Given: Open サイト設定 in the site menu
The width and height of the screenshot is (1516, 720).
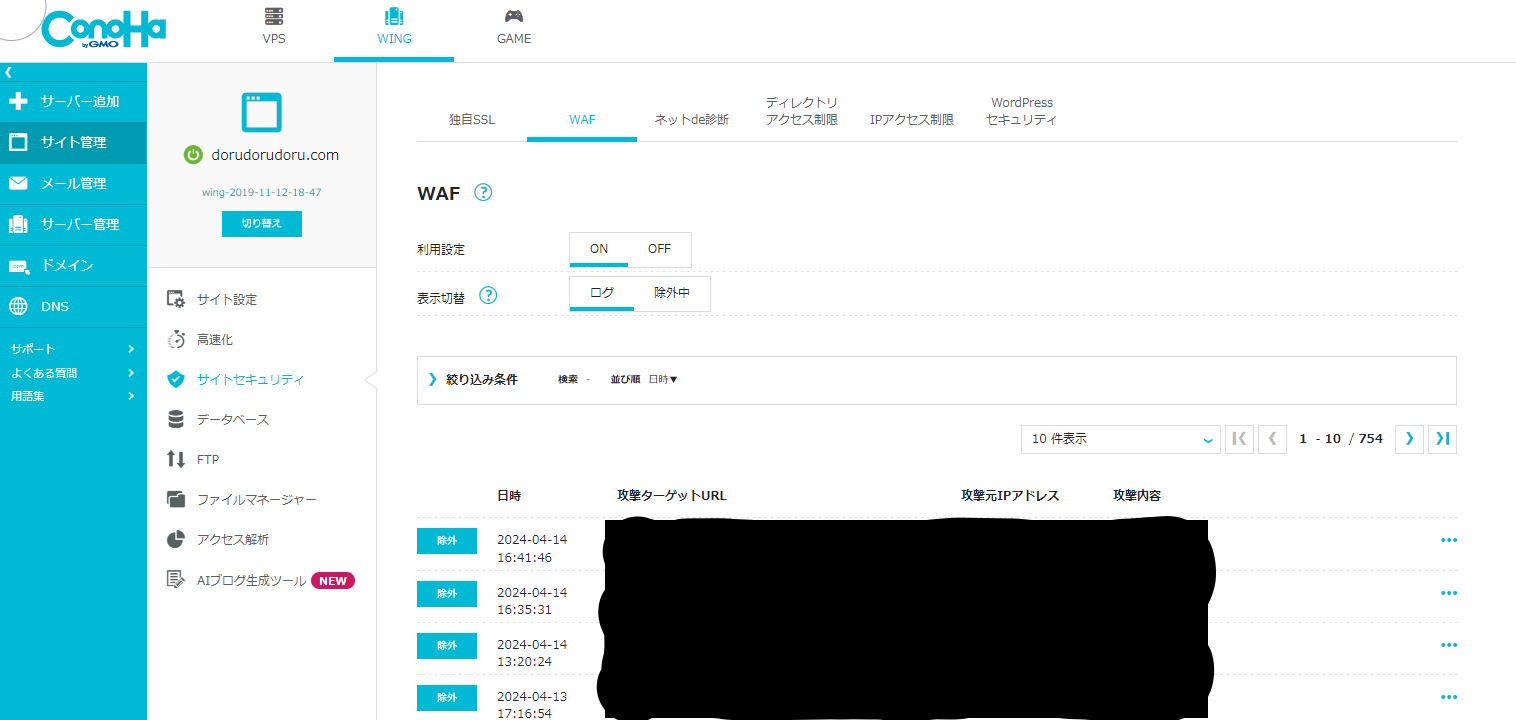Looking at the screenshot, I should pyautogui.click(x=226, y=299).
